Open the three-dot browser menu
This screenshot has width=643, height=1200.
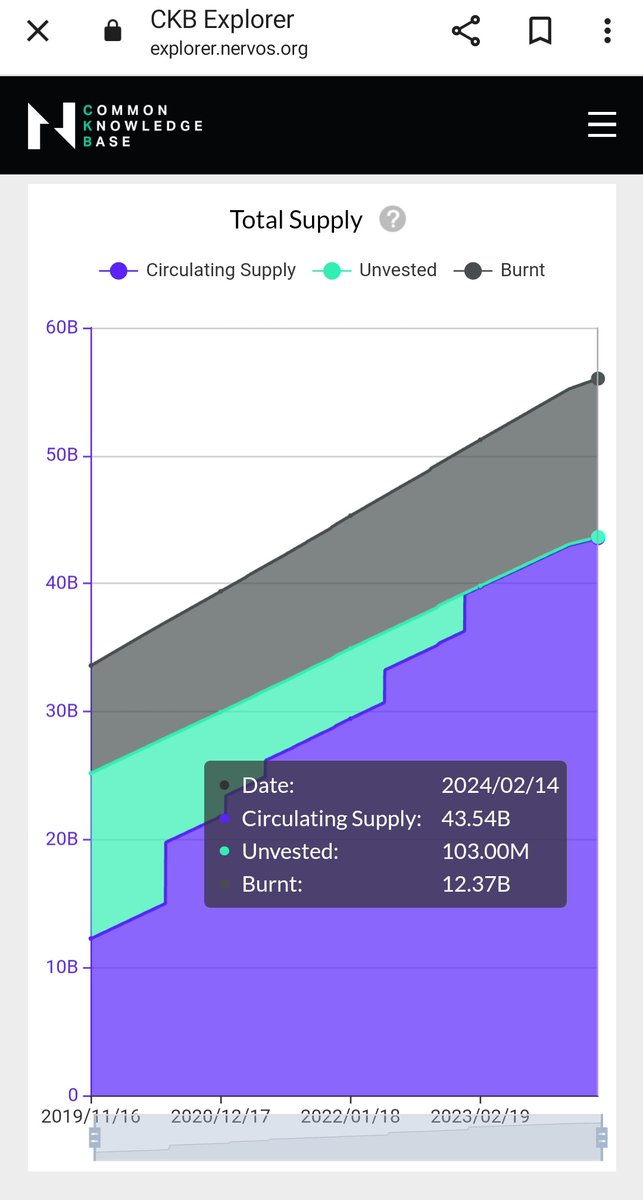click(607, 31)
